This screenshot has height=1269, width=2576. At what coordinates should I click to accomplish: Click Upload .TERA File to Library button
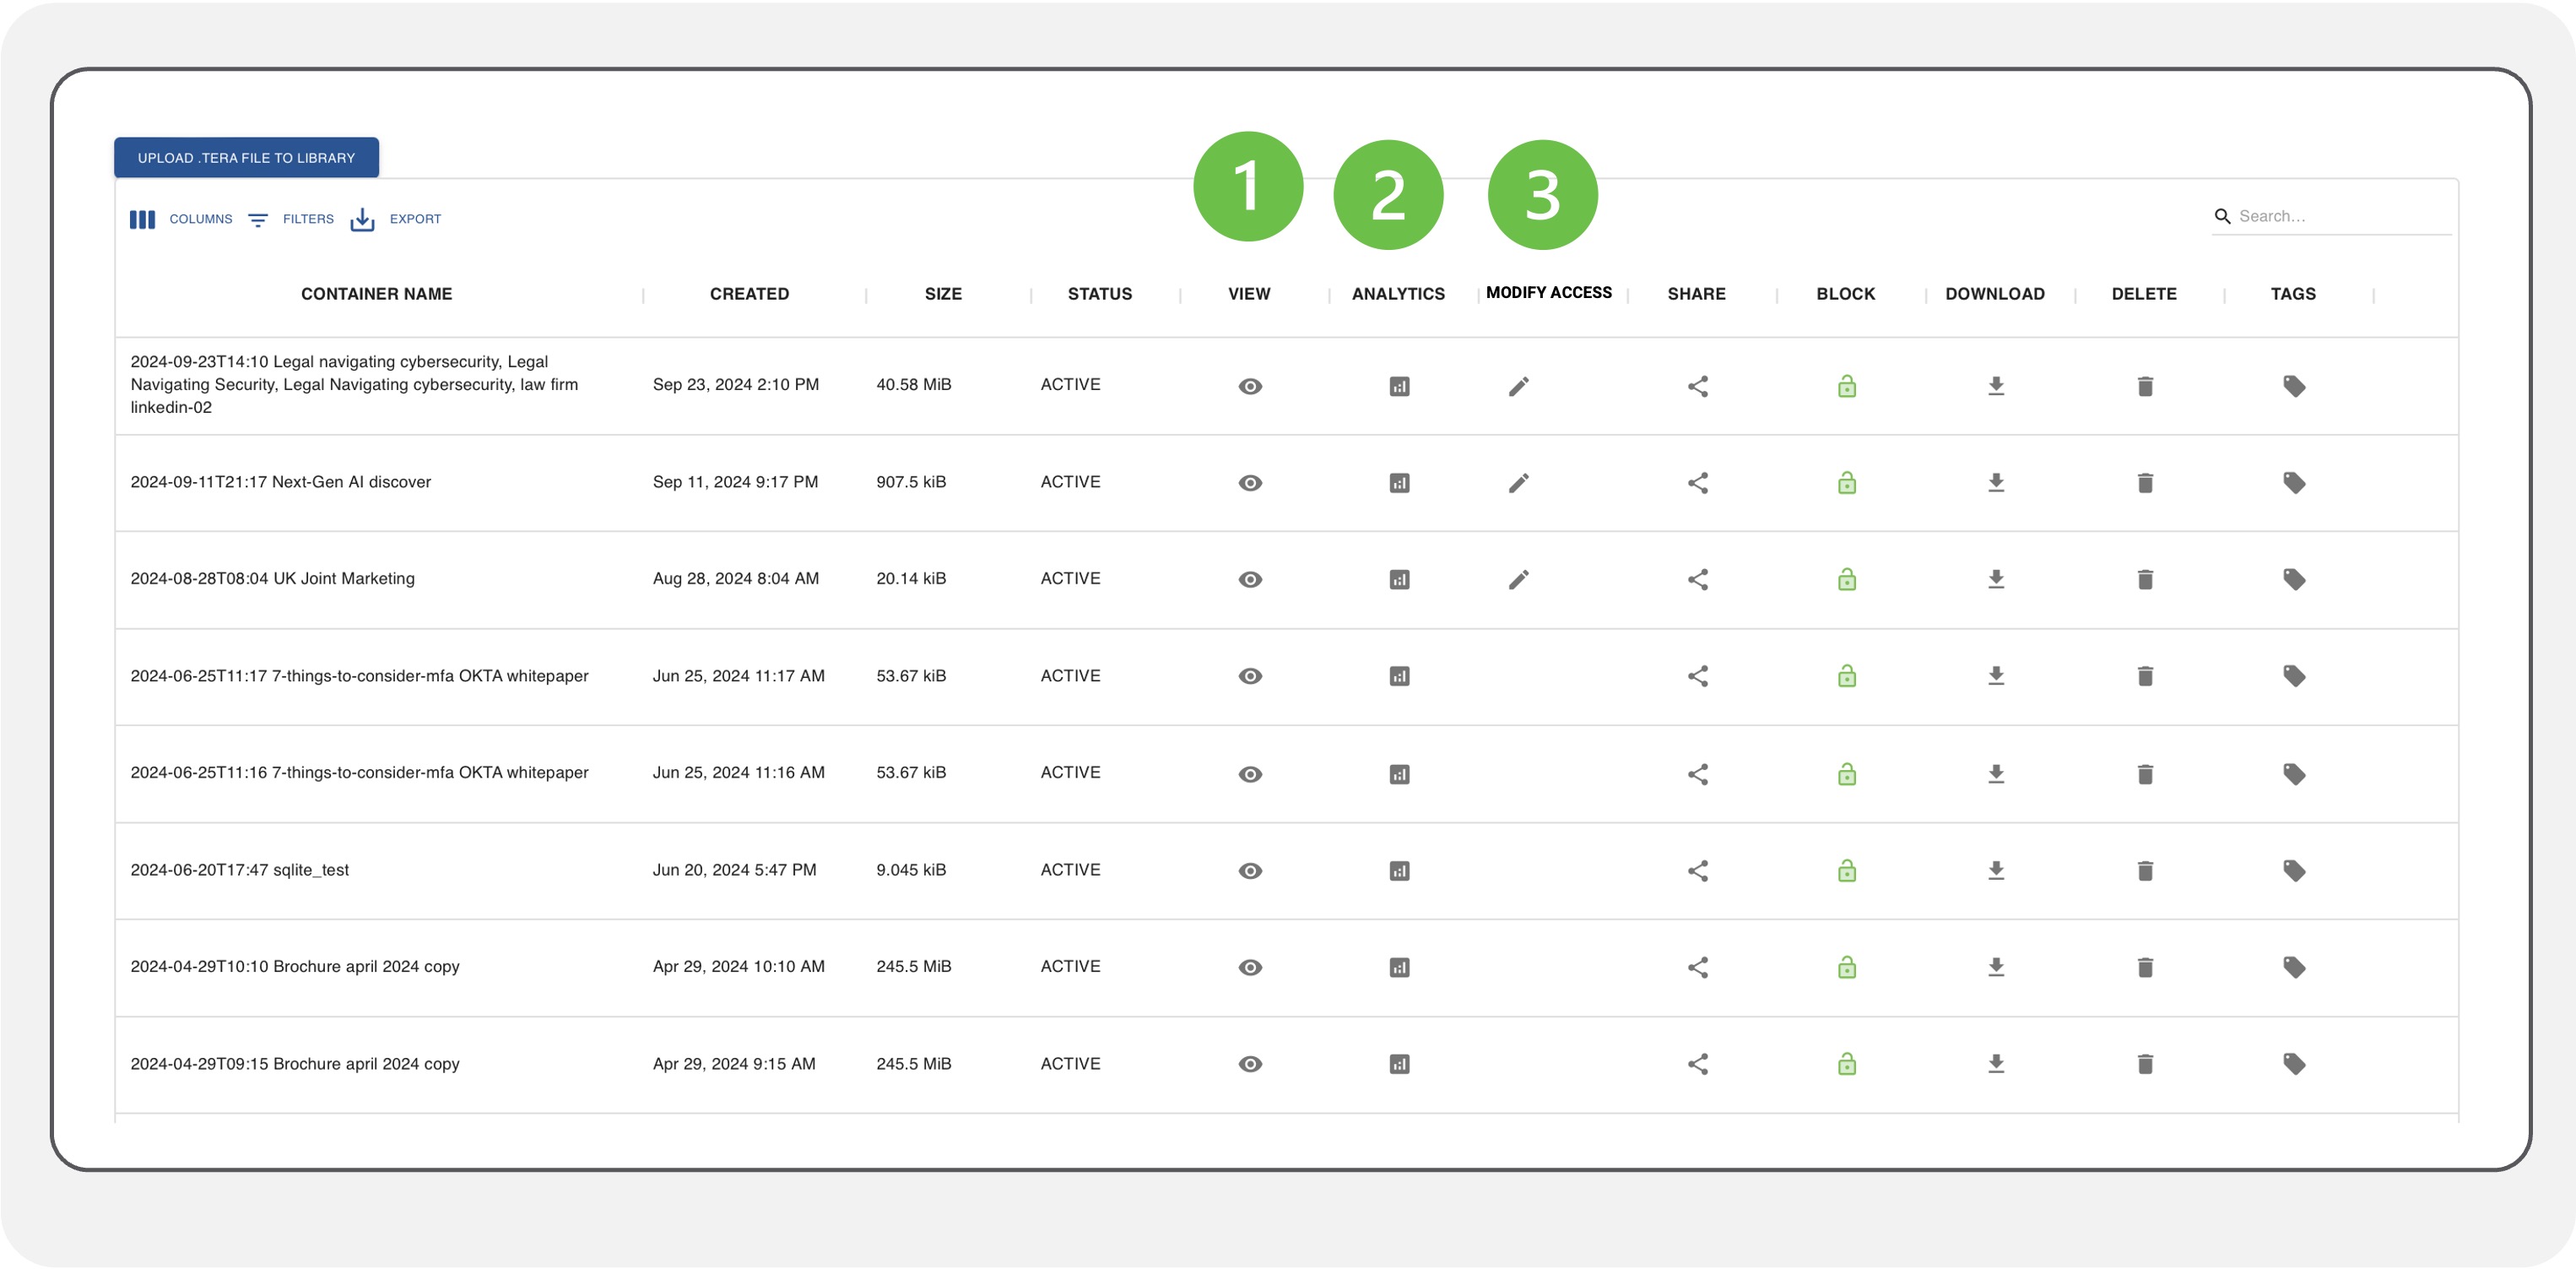(x=246, y=158)
